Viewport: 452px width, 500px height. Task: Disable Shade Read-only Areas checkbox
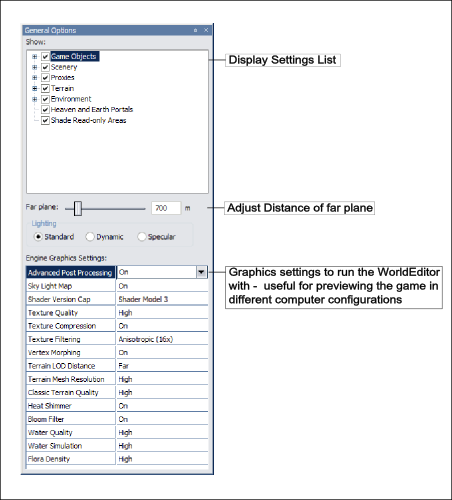pyautogui.click(x=45, y=121)
